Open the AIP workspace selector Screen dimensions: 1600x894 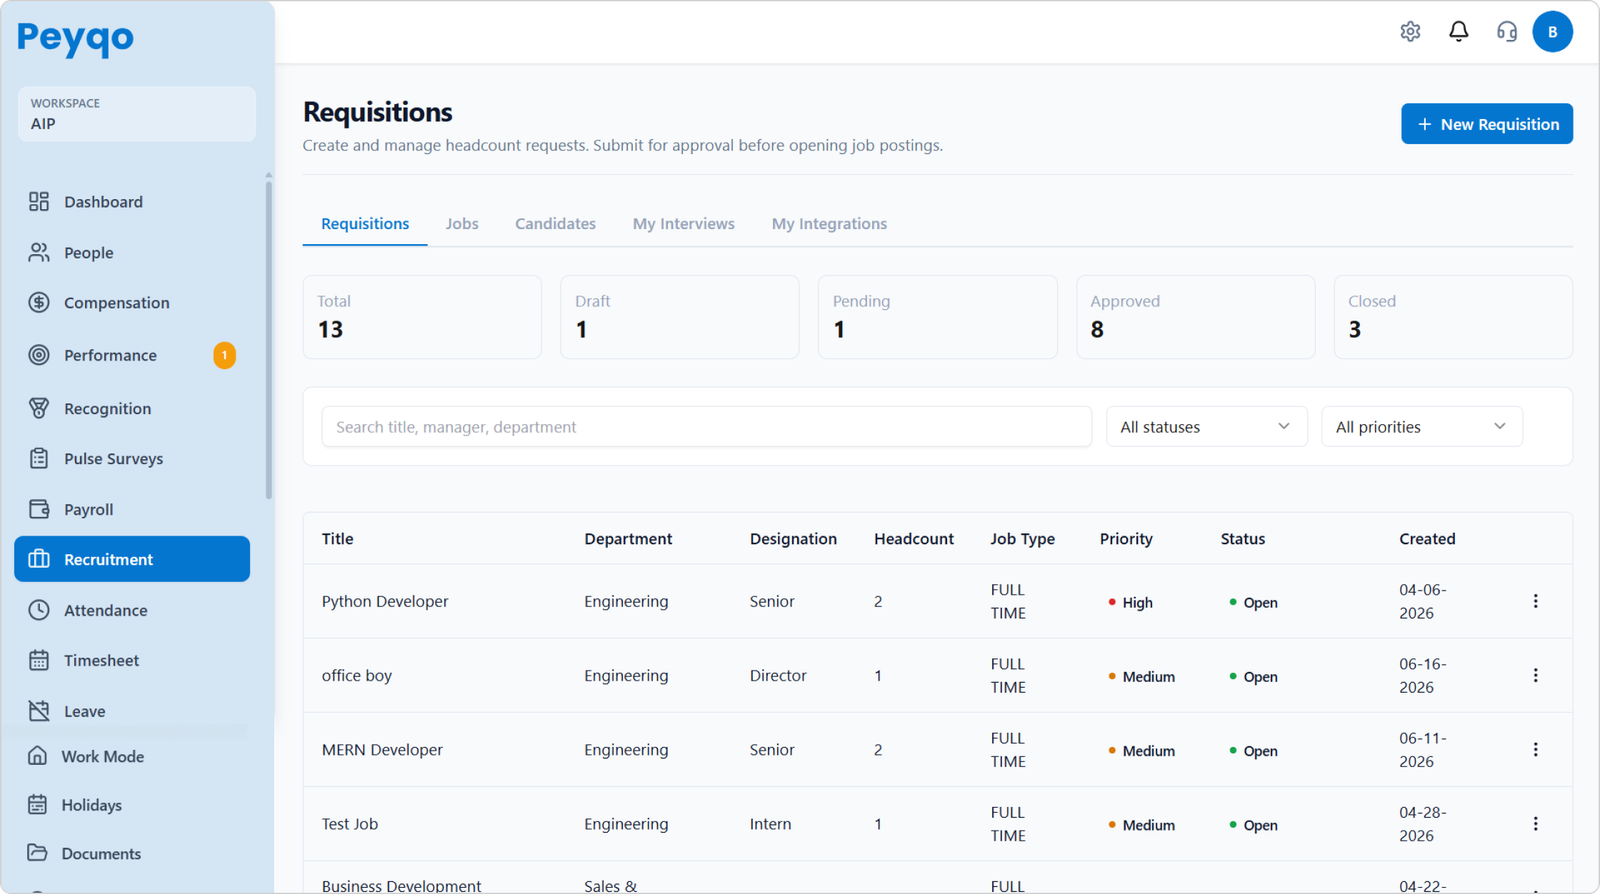[x=136, y=114]
